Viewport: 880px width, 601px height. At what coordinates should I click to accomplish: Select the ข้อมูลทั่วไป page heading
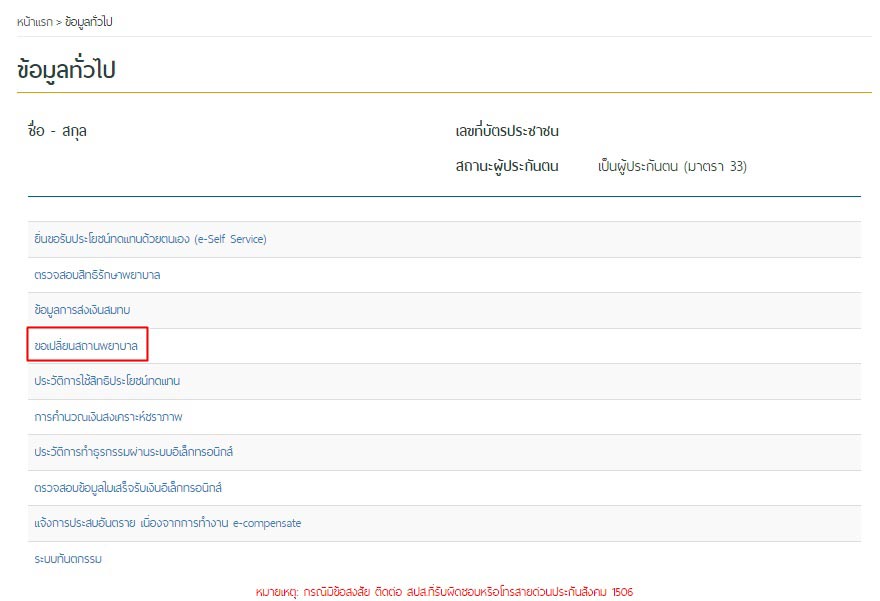[x=66, y=70]
